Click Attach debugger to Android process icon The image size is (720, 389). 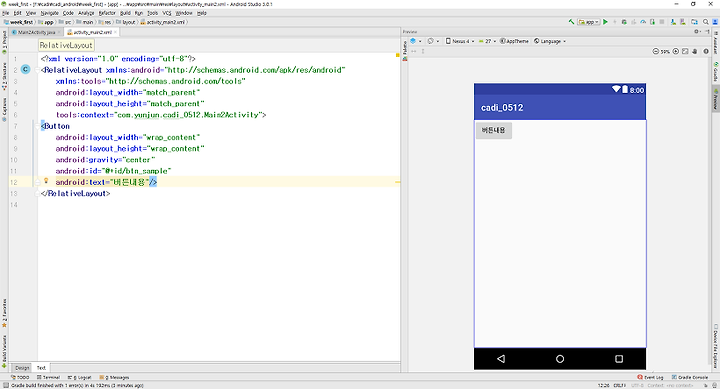click(x=652, y=22)
